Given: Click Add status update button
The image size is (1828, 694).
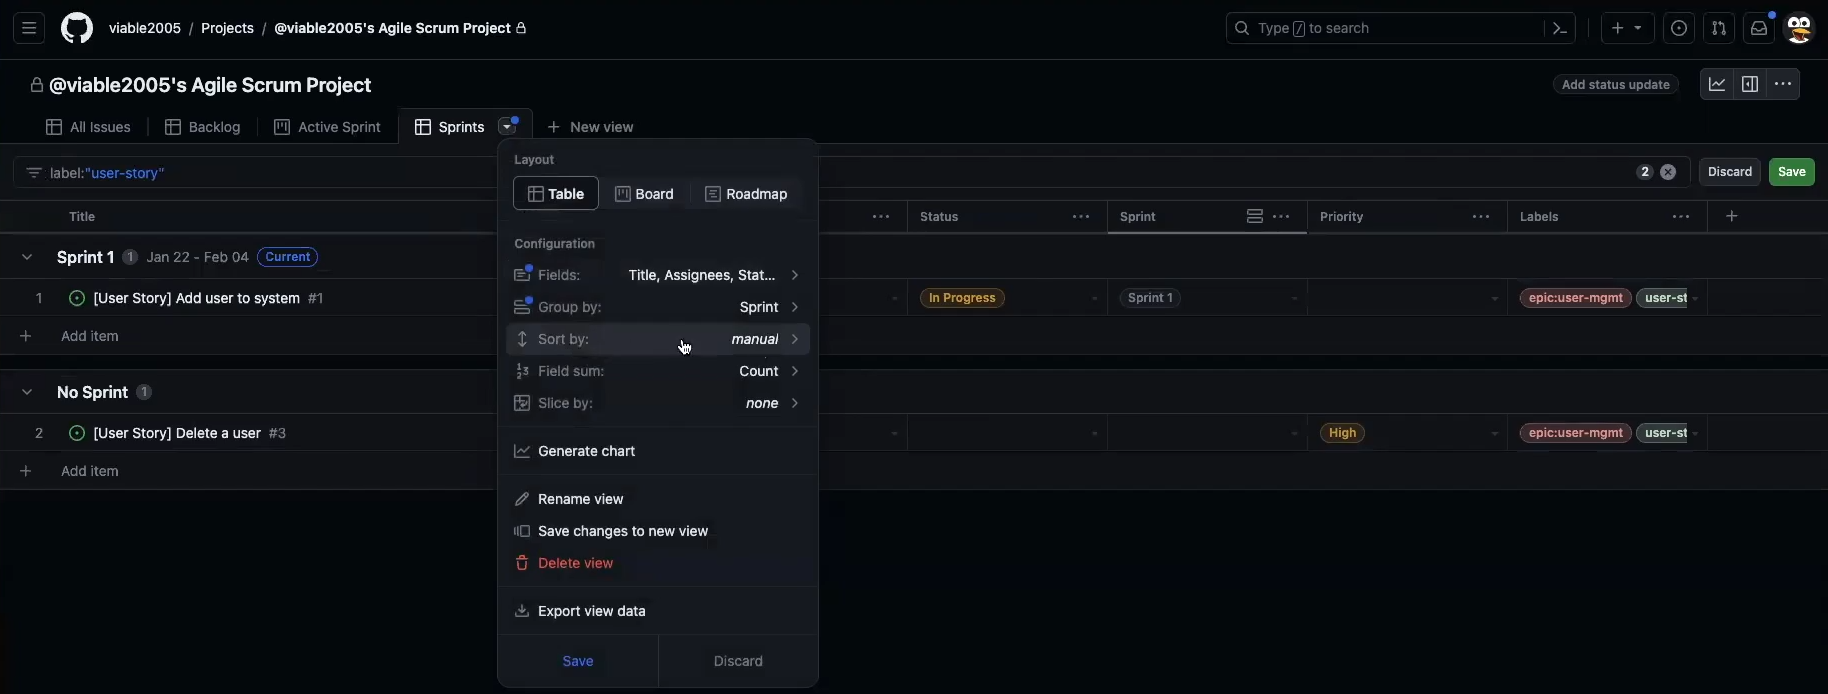Looking at the screenshot, I should click(x=1615, y=85).
